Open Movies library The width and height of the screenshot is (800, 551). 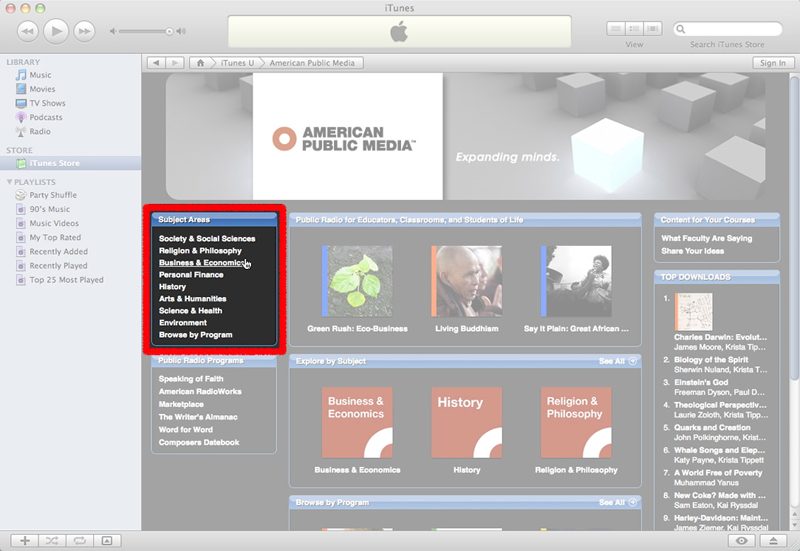click(42, 89)
